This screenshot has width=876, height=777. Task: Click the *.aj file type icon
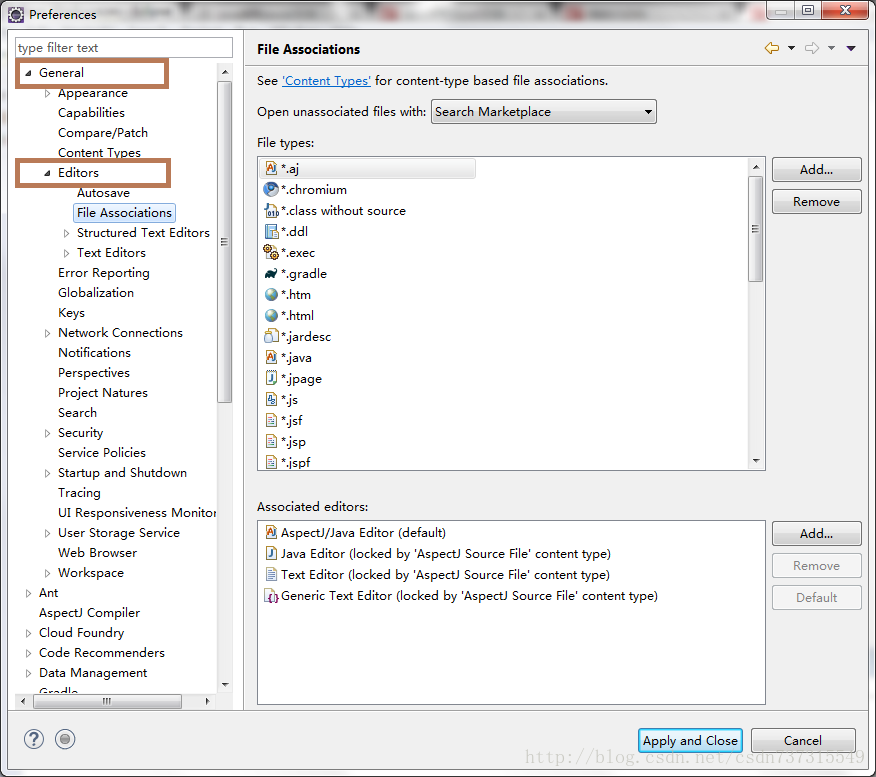pos(271,168)
